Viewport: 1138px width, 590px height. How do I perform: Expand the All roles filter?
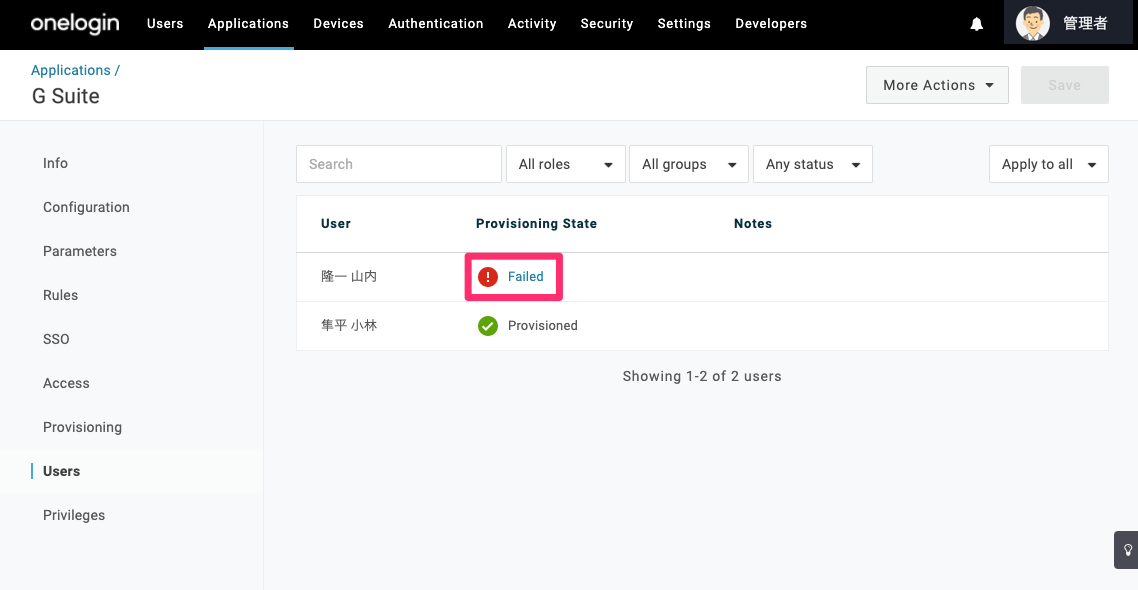click(565, 164)
